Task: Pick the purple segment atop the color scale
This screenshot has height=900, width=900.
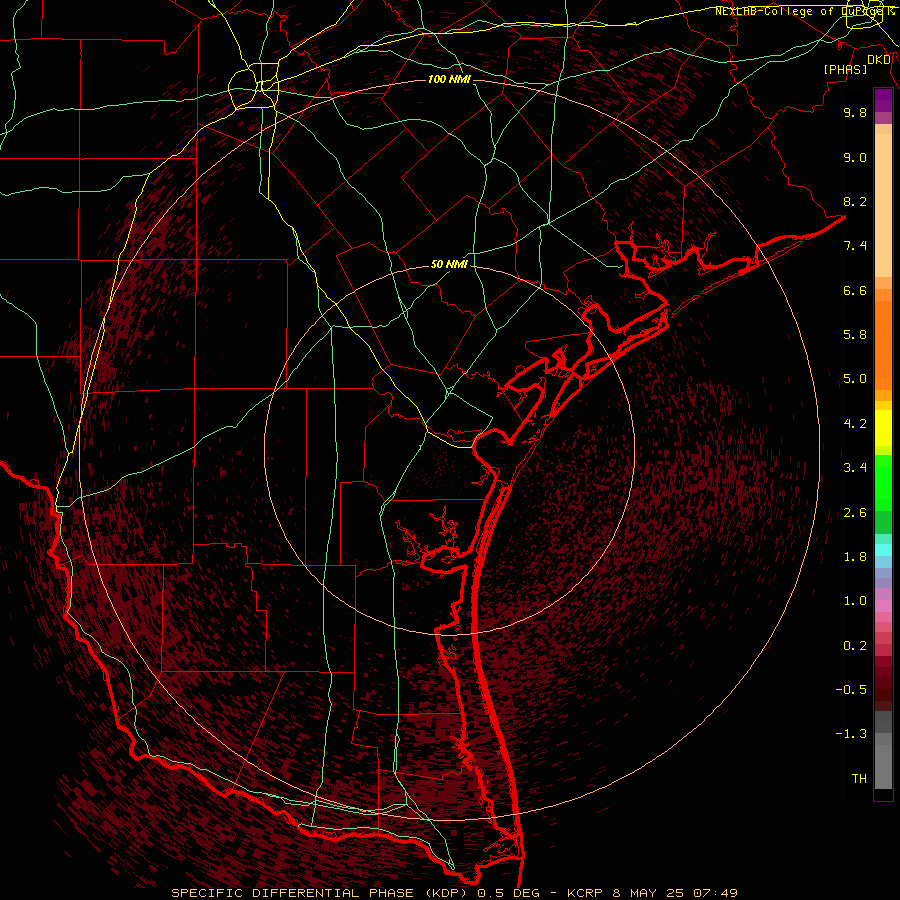Action: pyautogui.click(x=883, y=100)
